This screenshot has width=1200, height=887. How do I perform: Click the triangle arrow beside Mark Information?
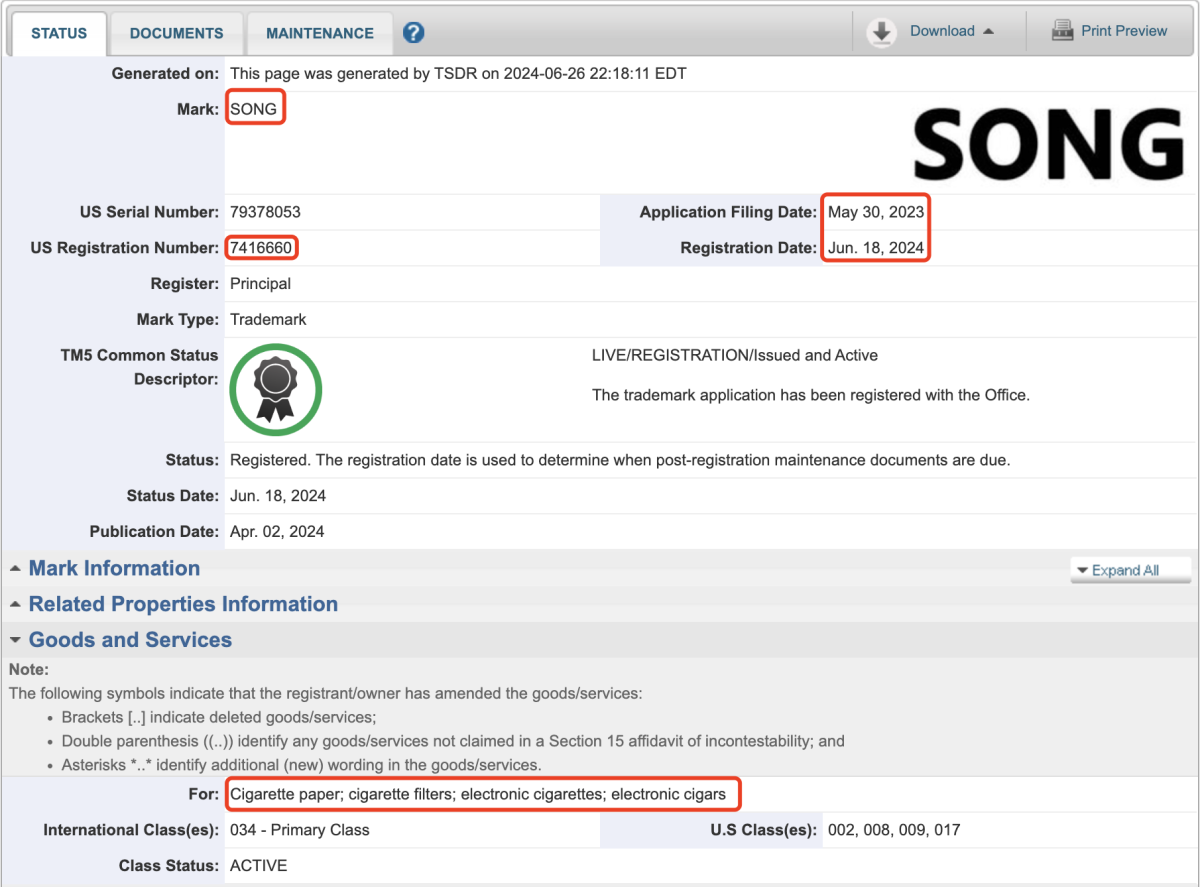(16, 569)
